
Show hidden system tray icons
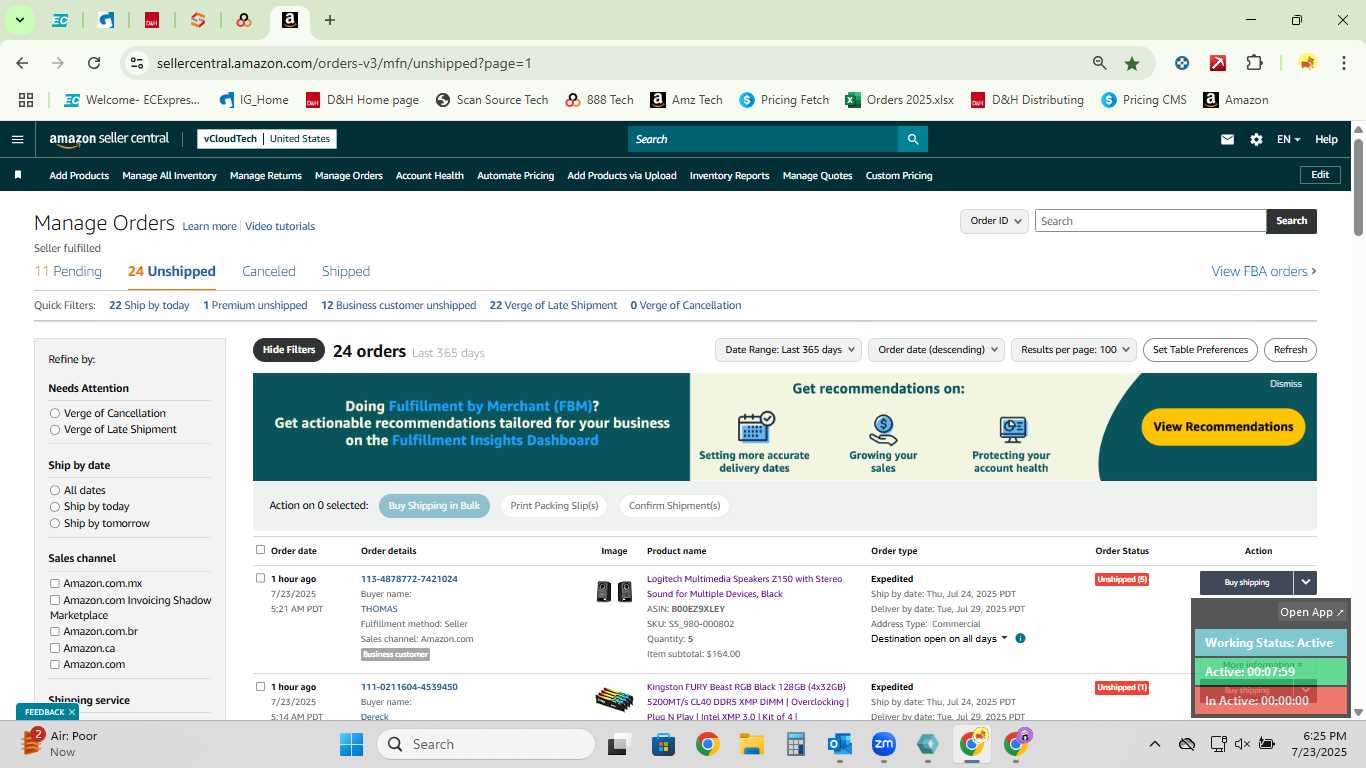tap(1154, 744)
